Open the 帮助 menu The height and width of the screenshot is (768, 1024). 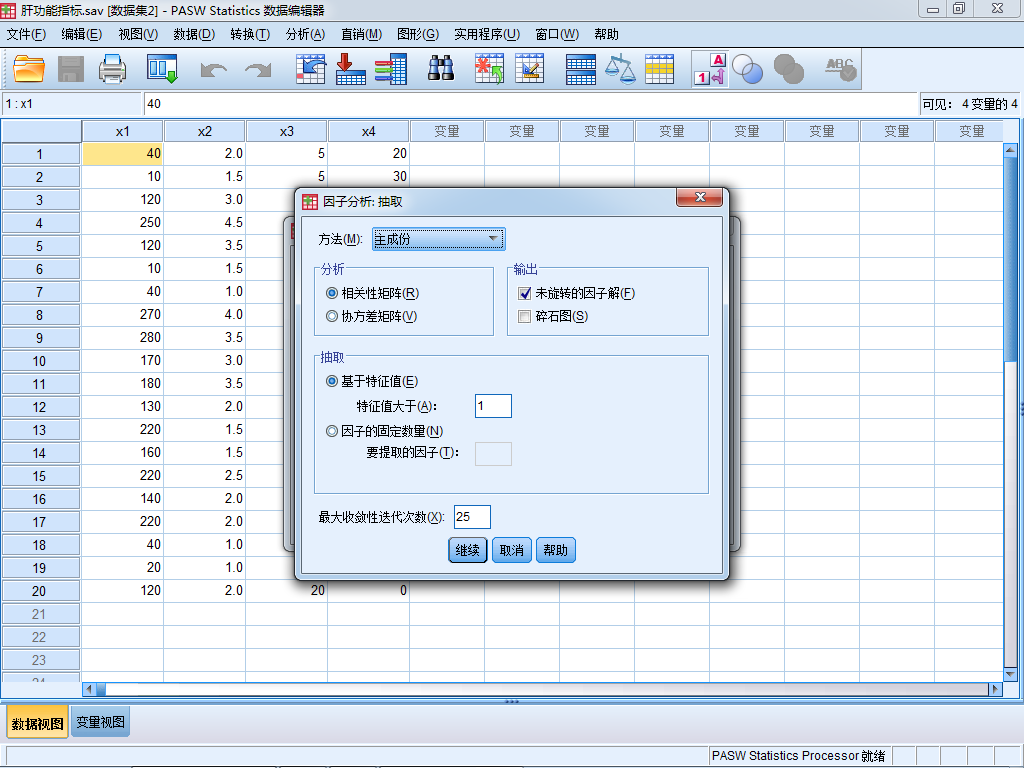[607, 34]
